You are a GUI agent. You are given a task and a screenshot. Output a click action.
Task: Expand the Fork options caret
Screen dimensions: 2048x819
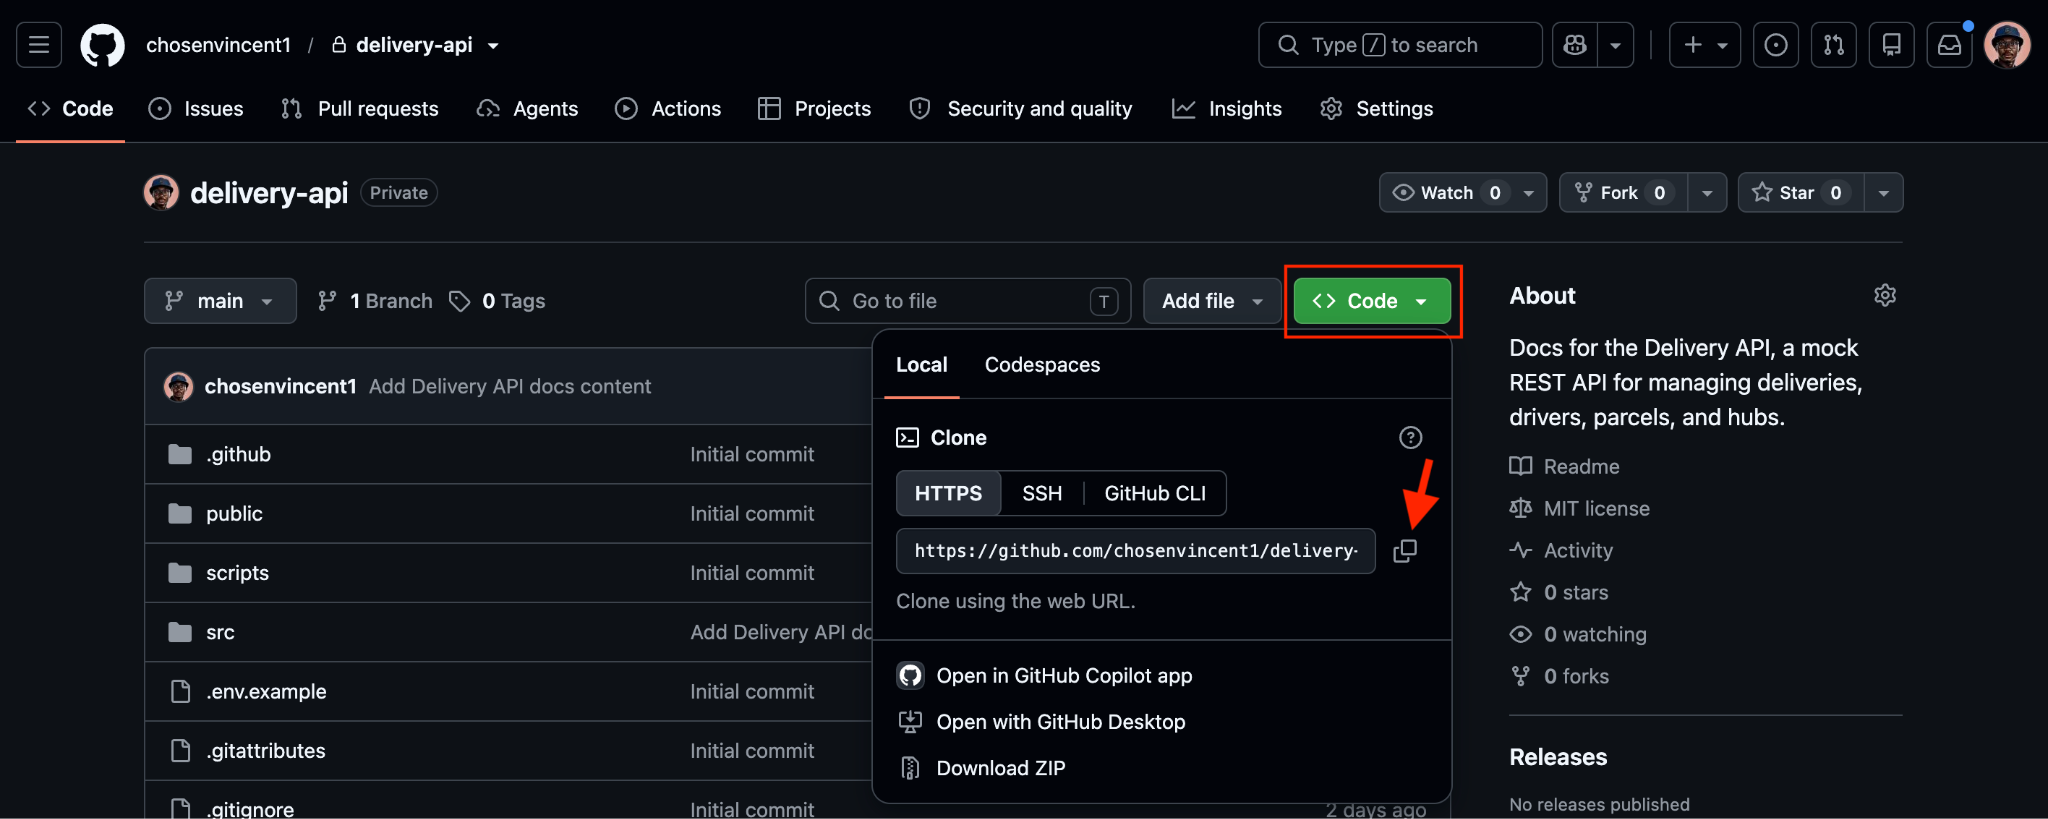tap(1707, 193)
